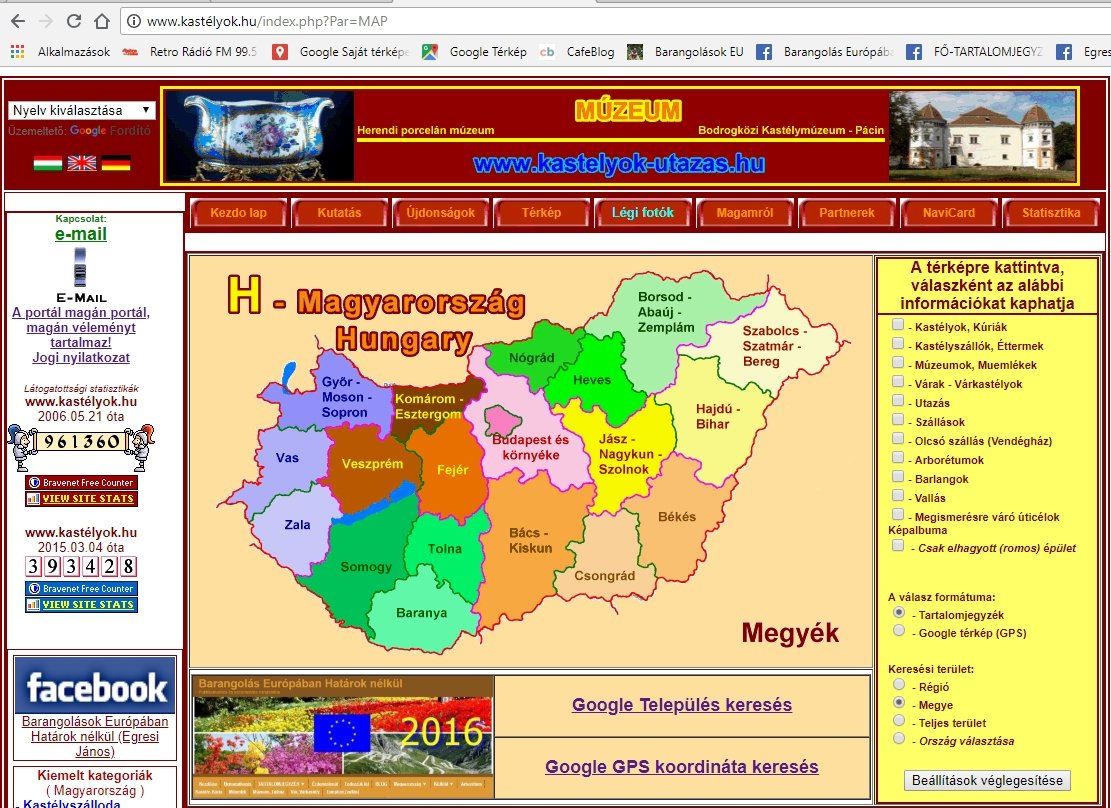Open the Térkép menu tab

point(541,213)
